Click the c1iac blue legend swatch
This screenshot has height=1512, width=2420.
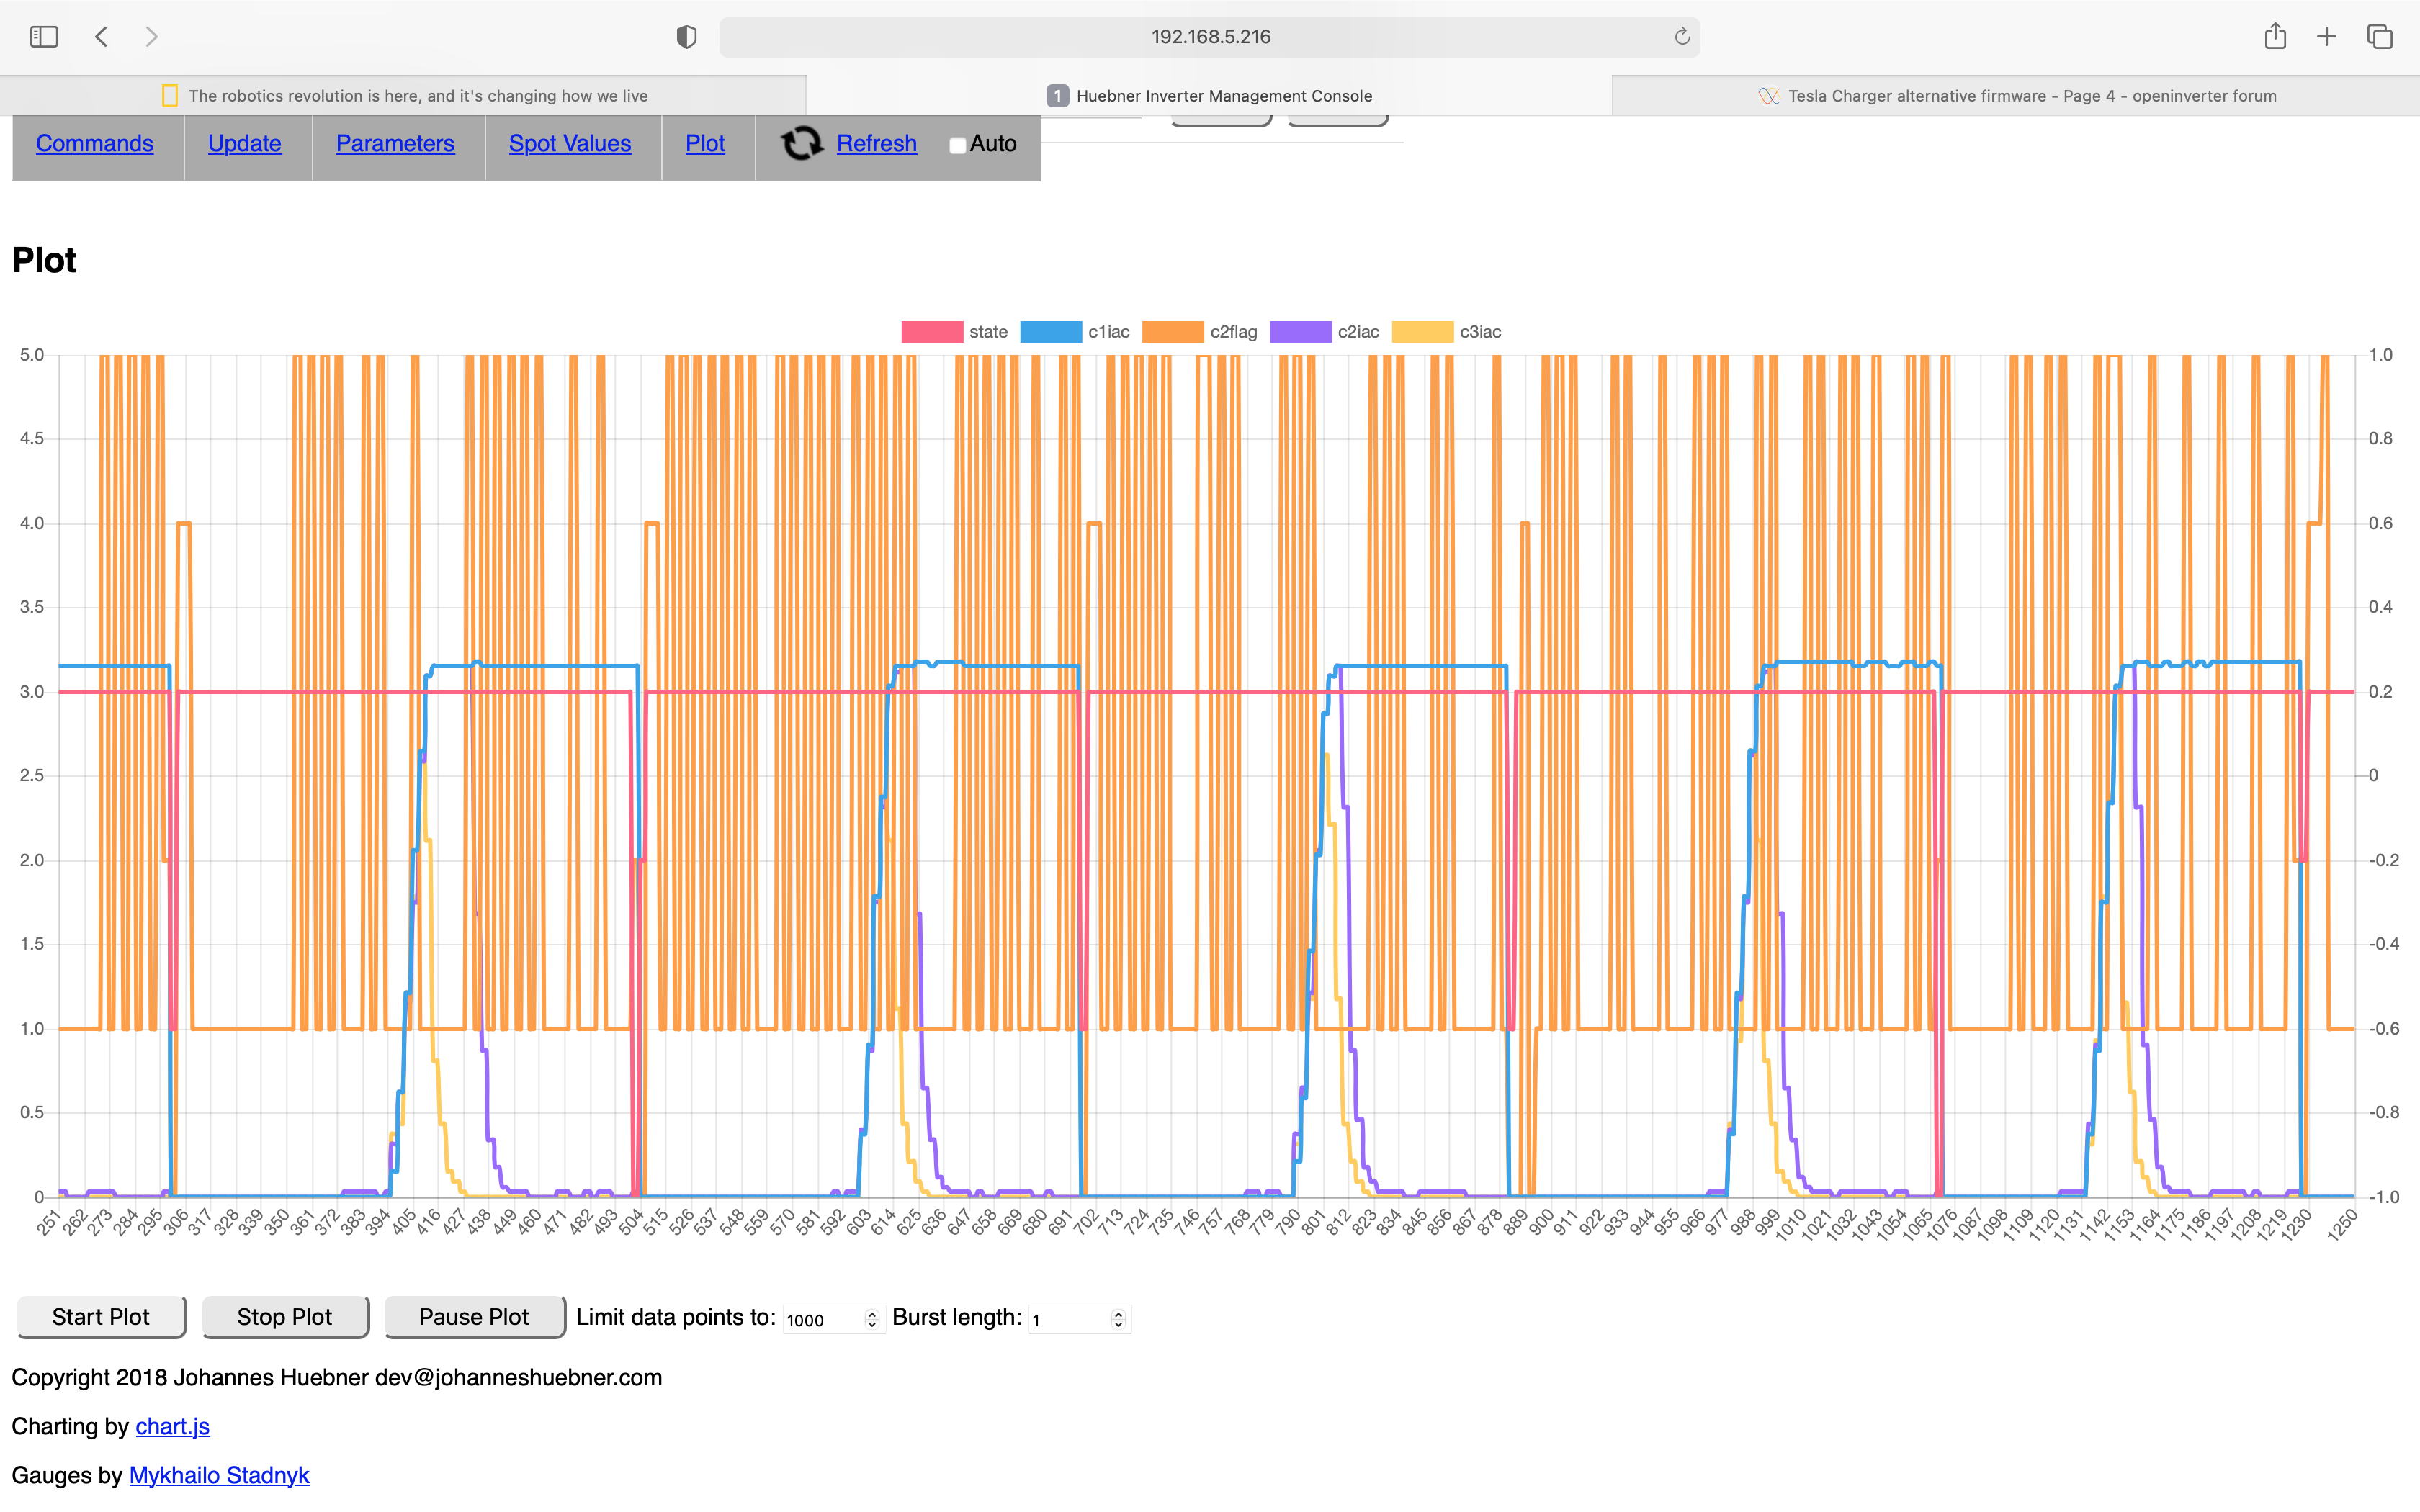[1050, 332]
